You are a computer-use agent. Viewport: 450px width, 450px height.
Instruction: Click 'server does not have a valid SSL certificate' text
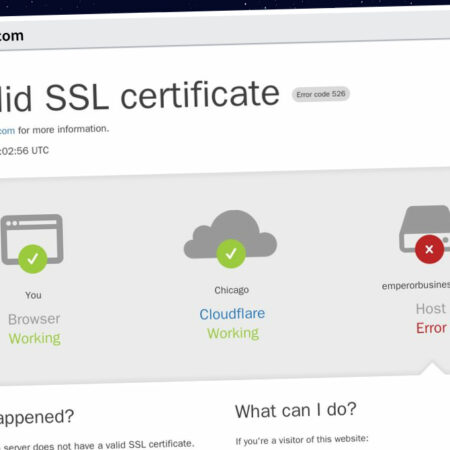point(99,445)
